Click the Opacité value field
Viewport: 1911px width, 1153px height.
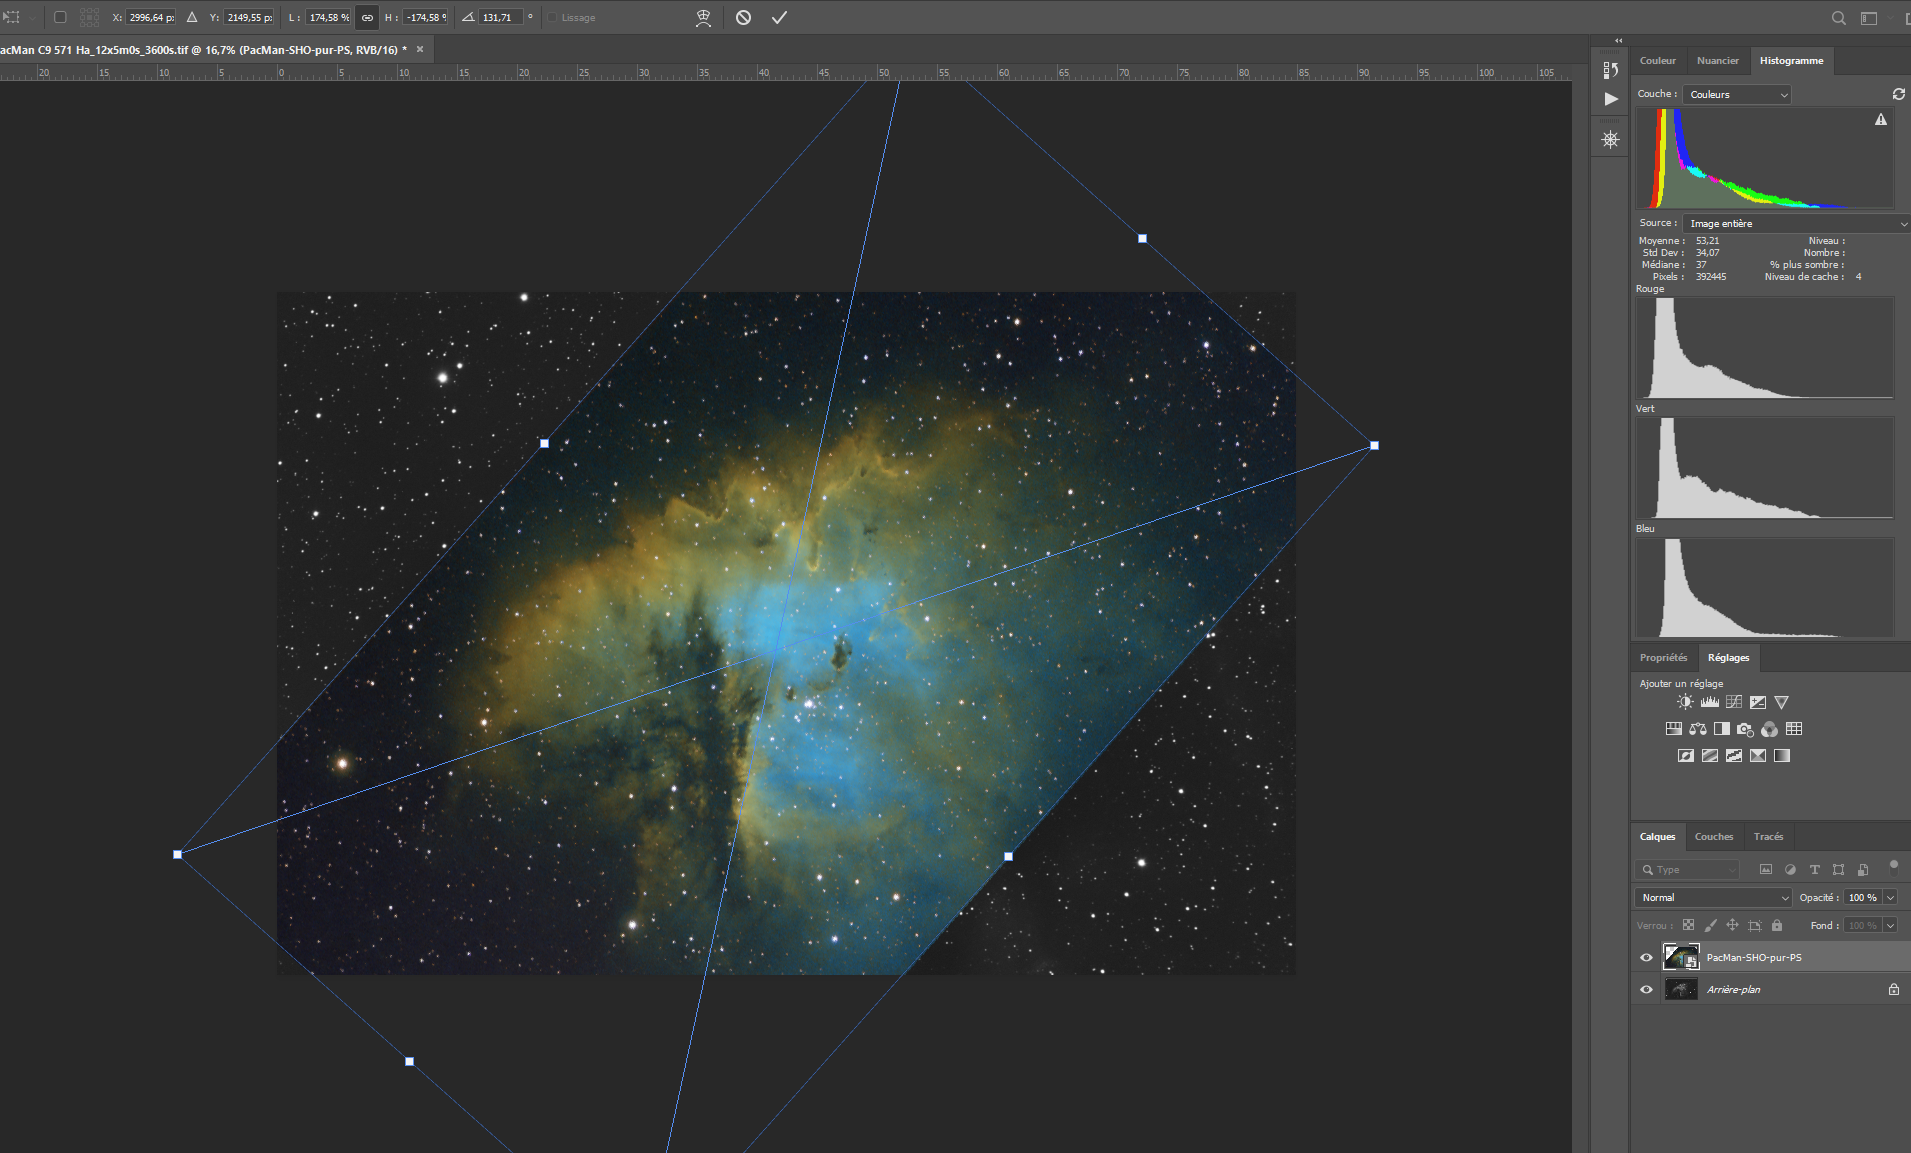pos(1862,897)
